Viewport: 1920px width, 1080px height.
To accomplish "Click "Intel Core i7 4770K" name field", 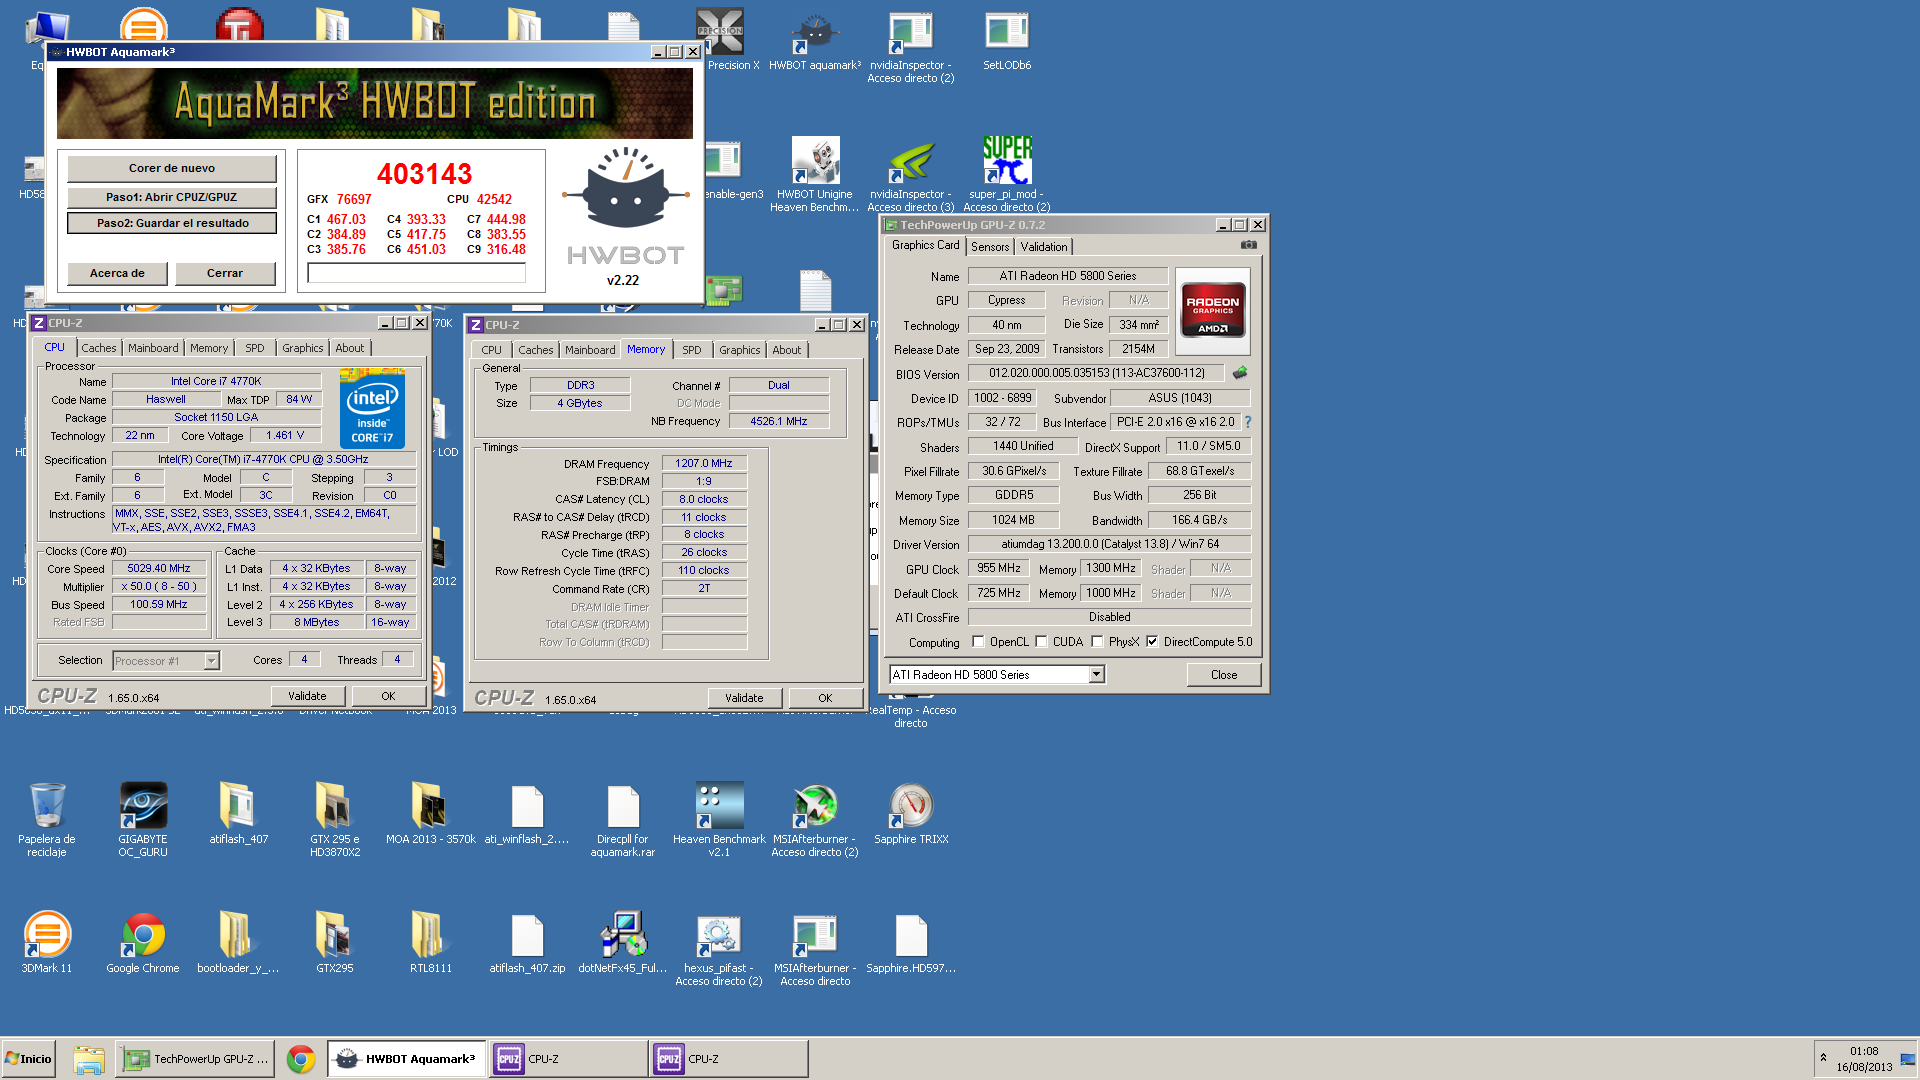I will (216, 381).
